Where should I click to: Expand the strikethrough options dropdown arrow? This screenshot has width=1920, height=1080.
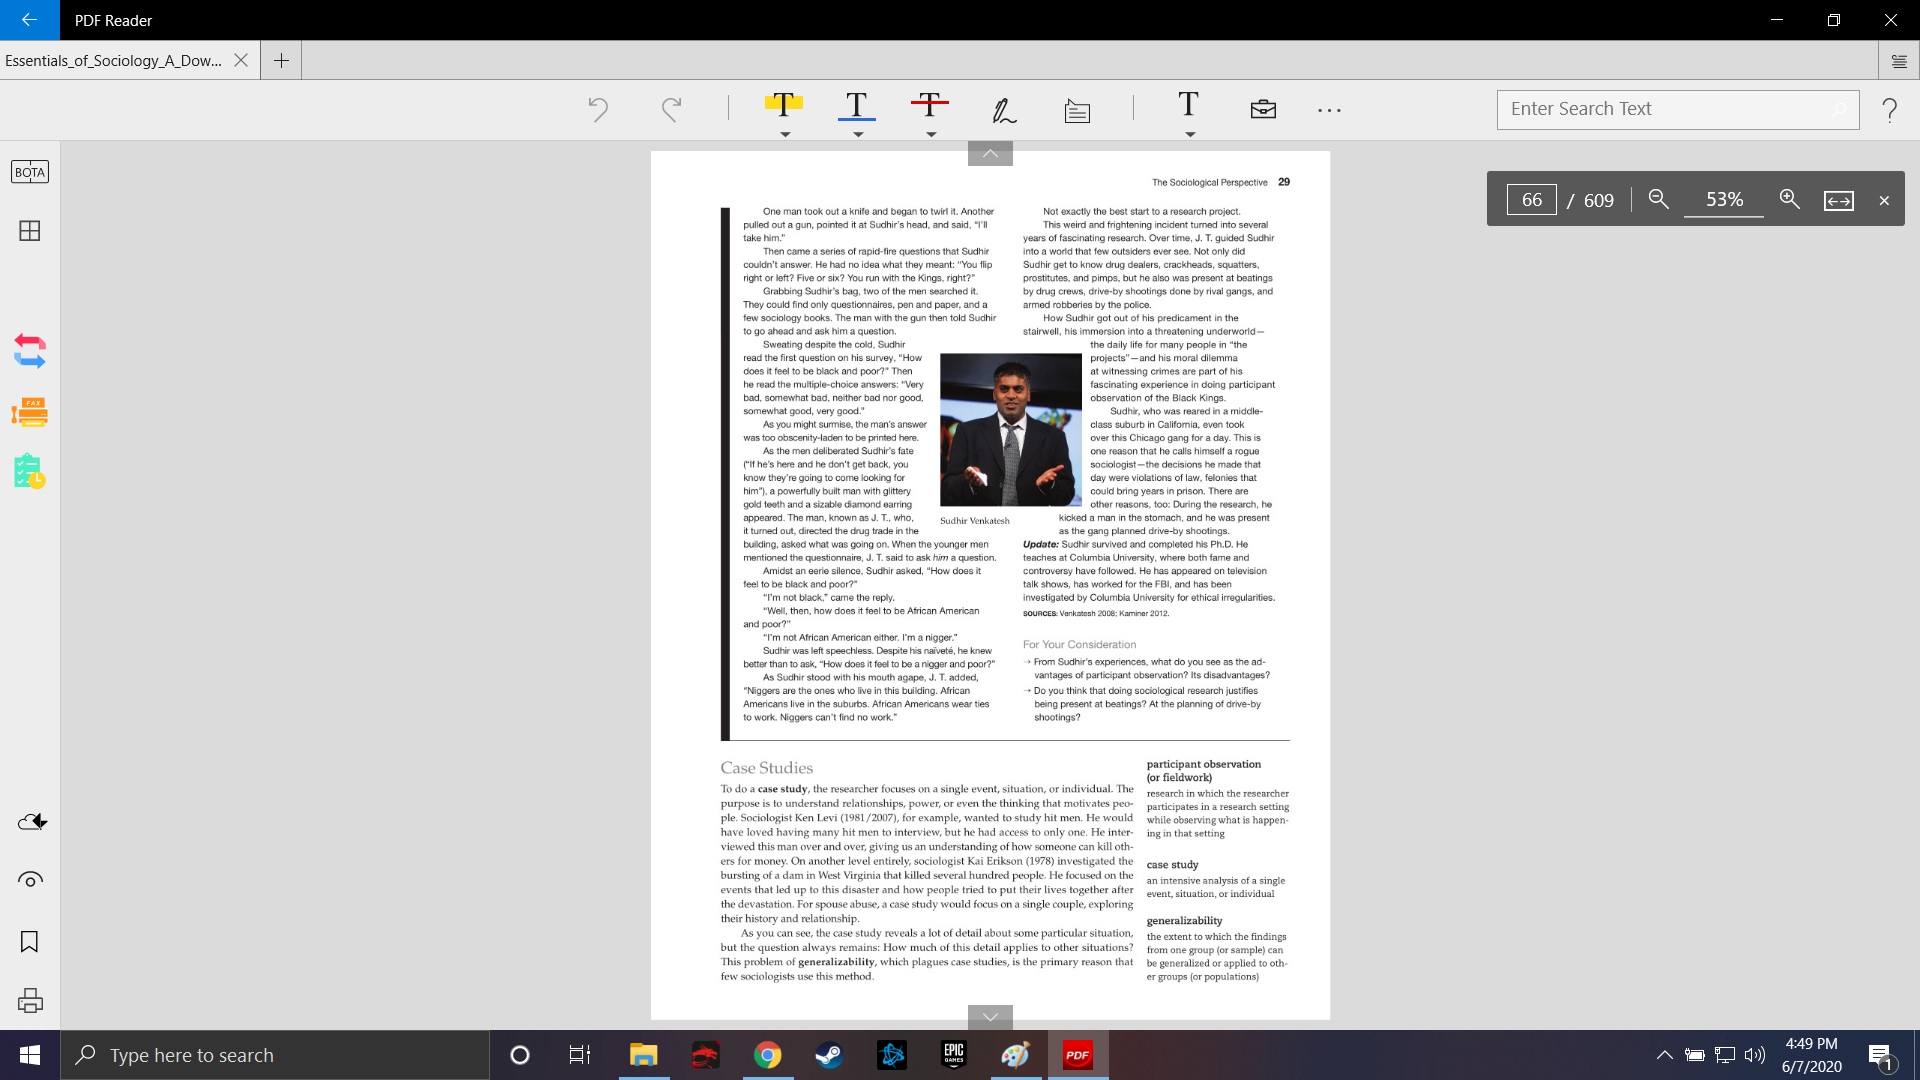point(931,134)
